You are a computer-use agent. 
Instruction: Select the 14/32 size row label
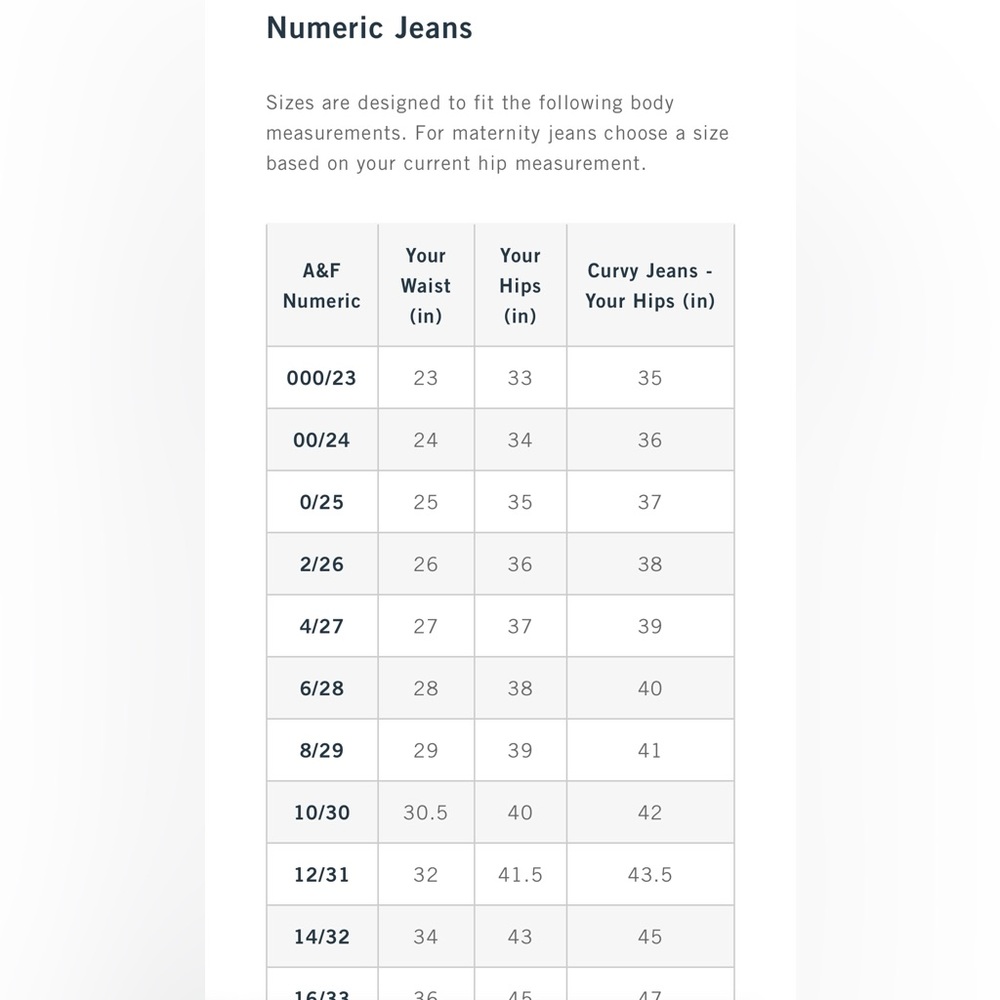[321, 936]
